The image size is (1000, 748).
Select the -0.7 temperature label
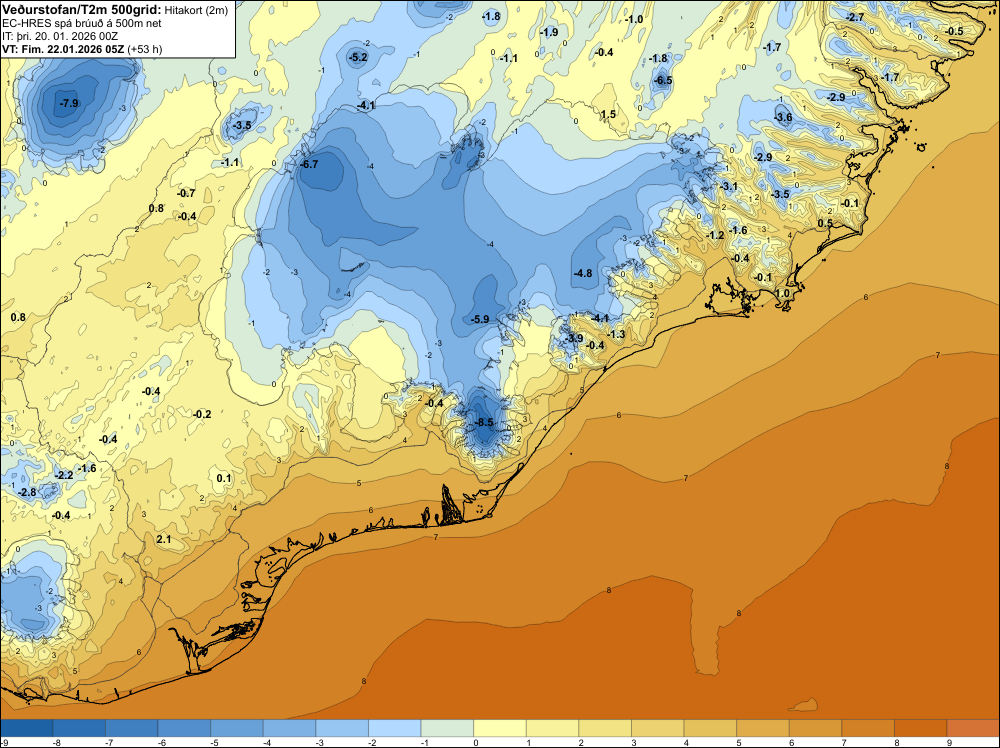(186, 193)
